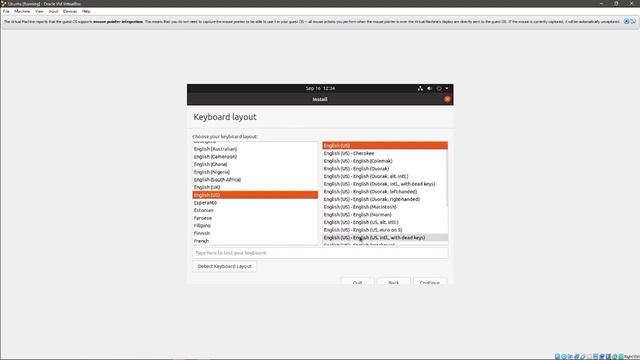Select English (Cameroon) layout

pos(255,157)
